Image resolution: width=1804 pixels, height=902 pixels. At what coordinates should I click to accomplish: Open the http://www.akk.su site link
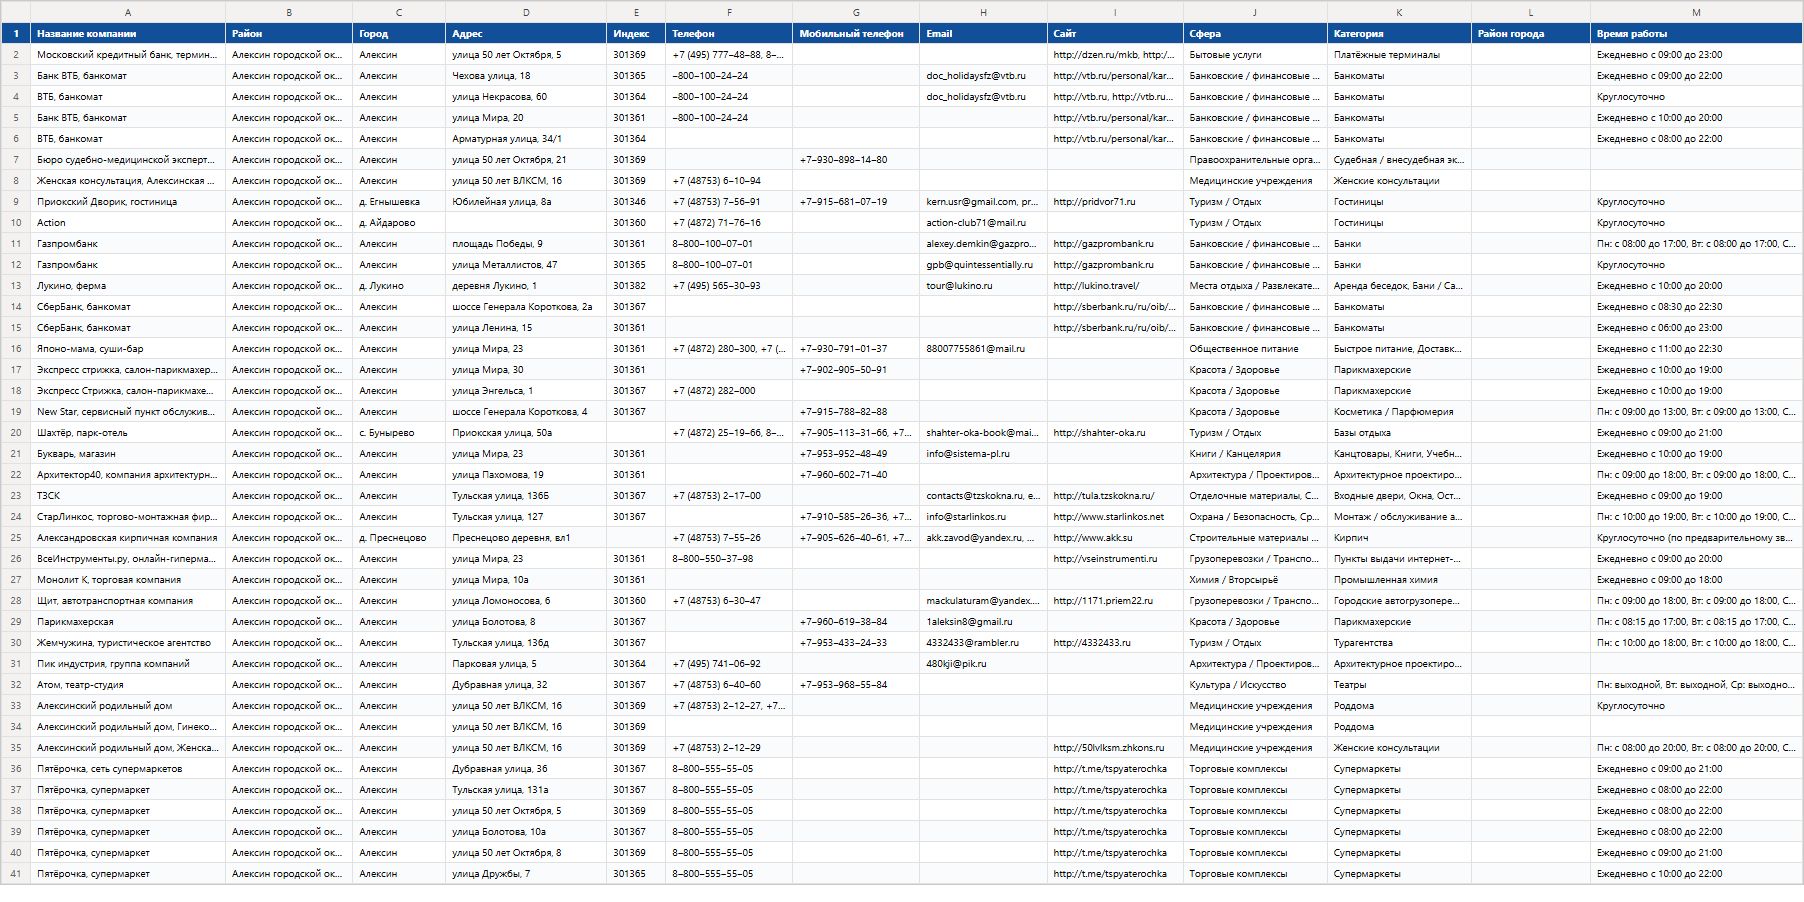[x=1093, y=538]
